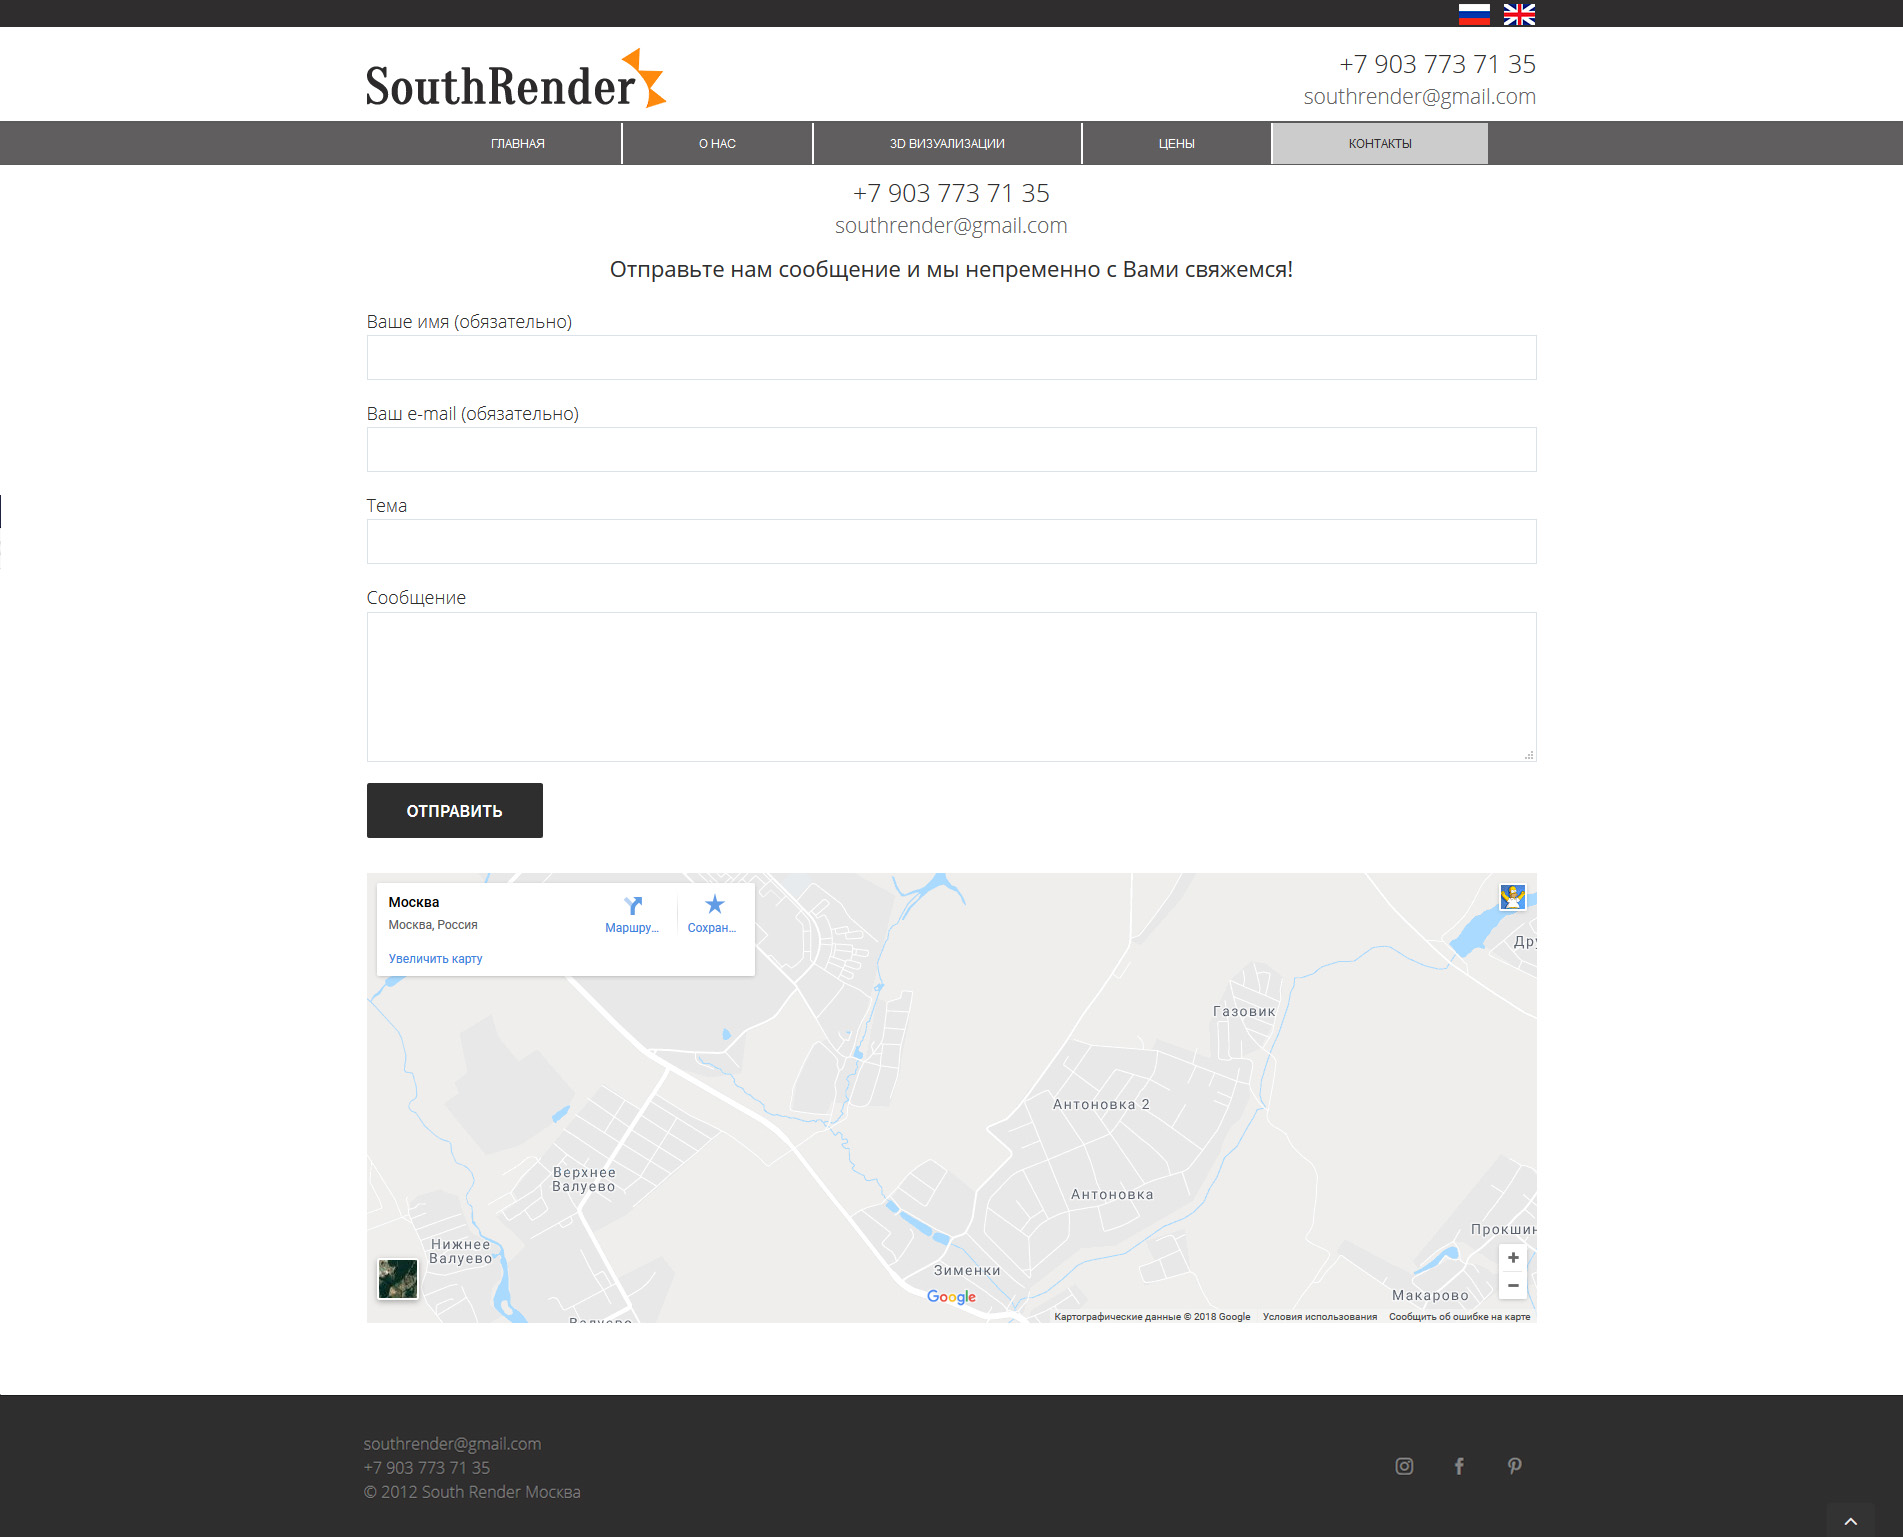Open the Instagram page from footer
This screenshot has height=1537, width=1903.
click(x=1404, y=1466)
